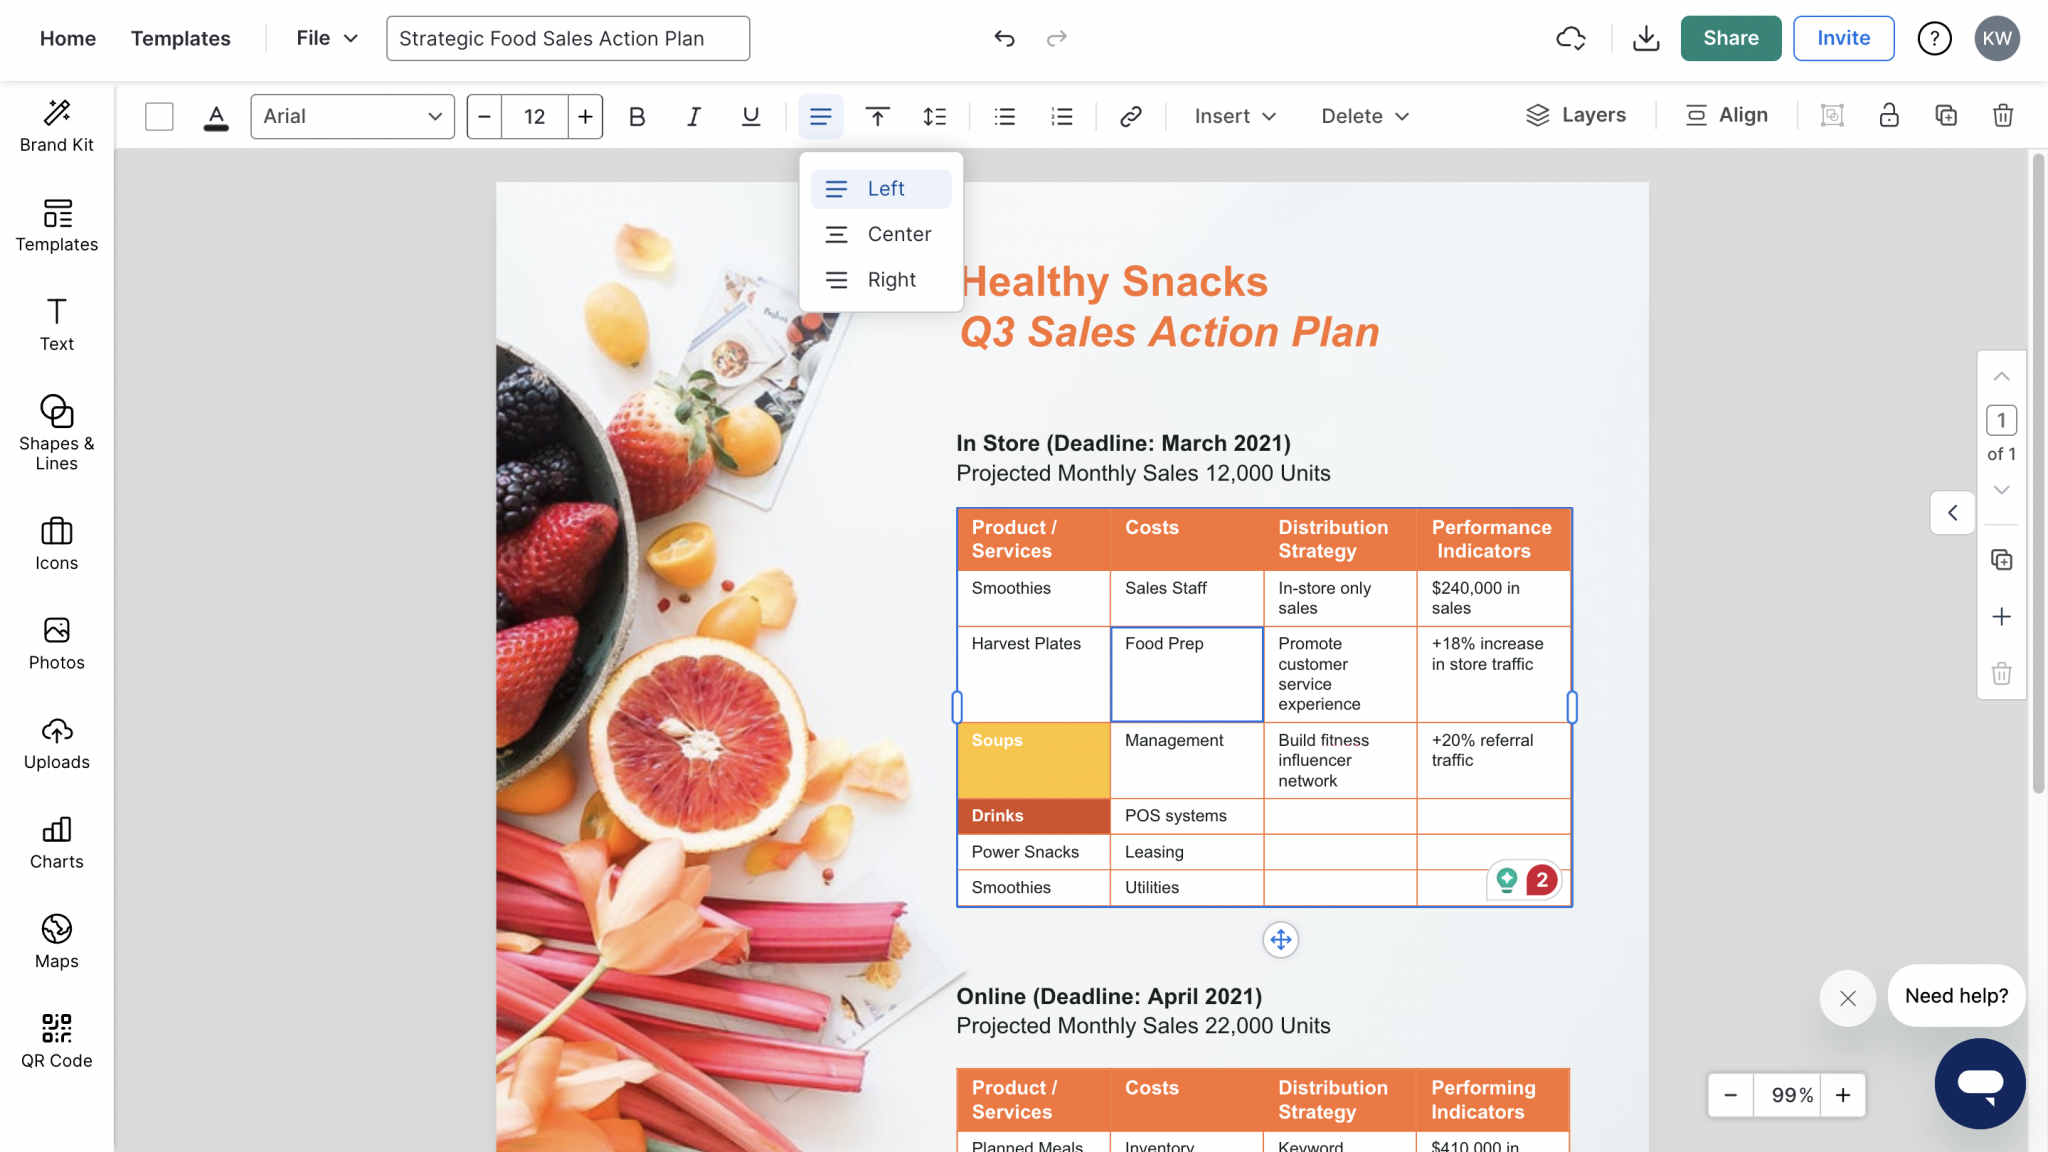The height and width of the screenshot is (1152, 2048).
Task: Open the Shapes & Lines panel
Action: click(x=56, y=432)
